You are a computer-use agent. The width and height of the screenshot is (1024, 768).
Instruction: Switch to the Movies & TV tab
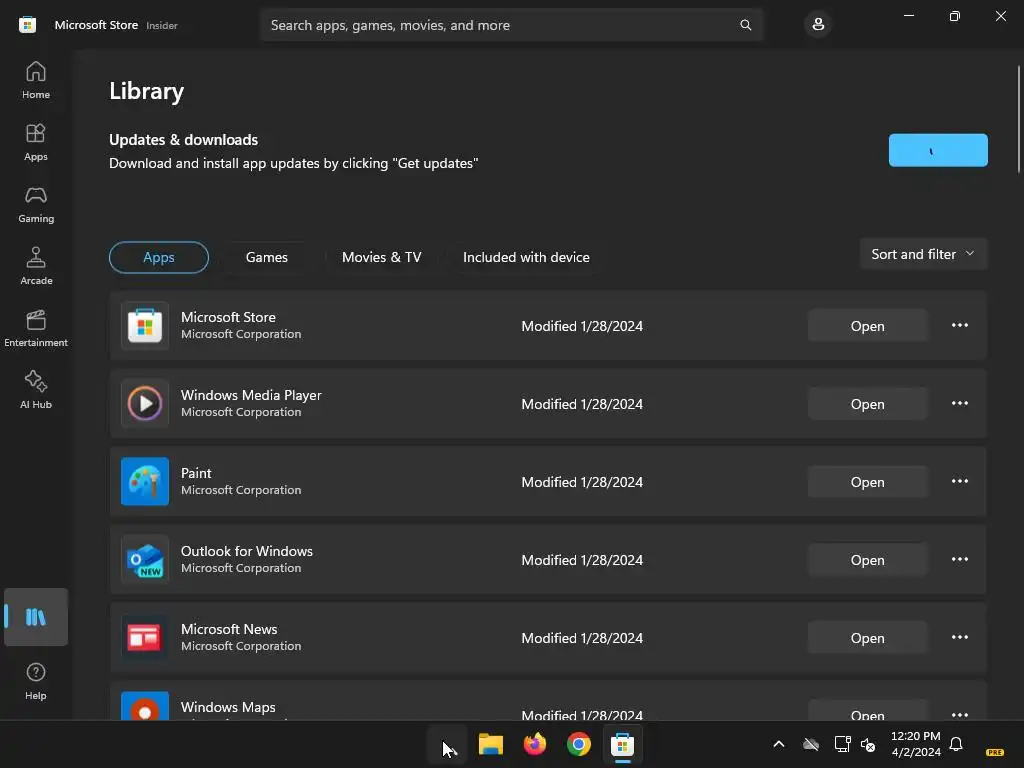pos(381,257)
